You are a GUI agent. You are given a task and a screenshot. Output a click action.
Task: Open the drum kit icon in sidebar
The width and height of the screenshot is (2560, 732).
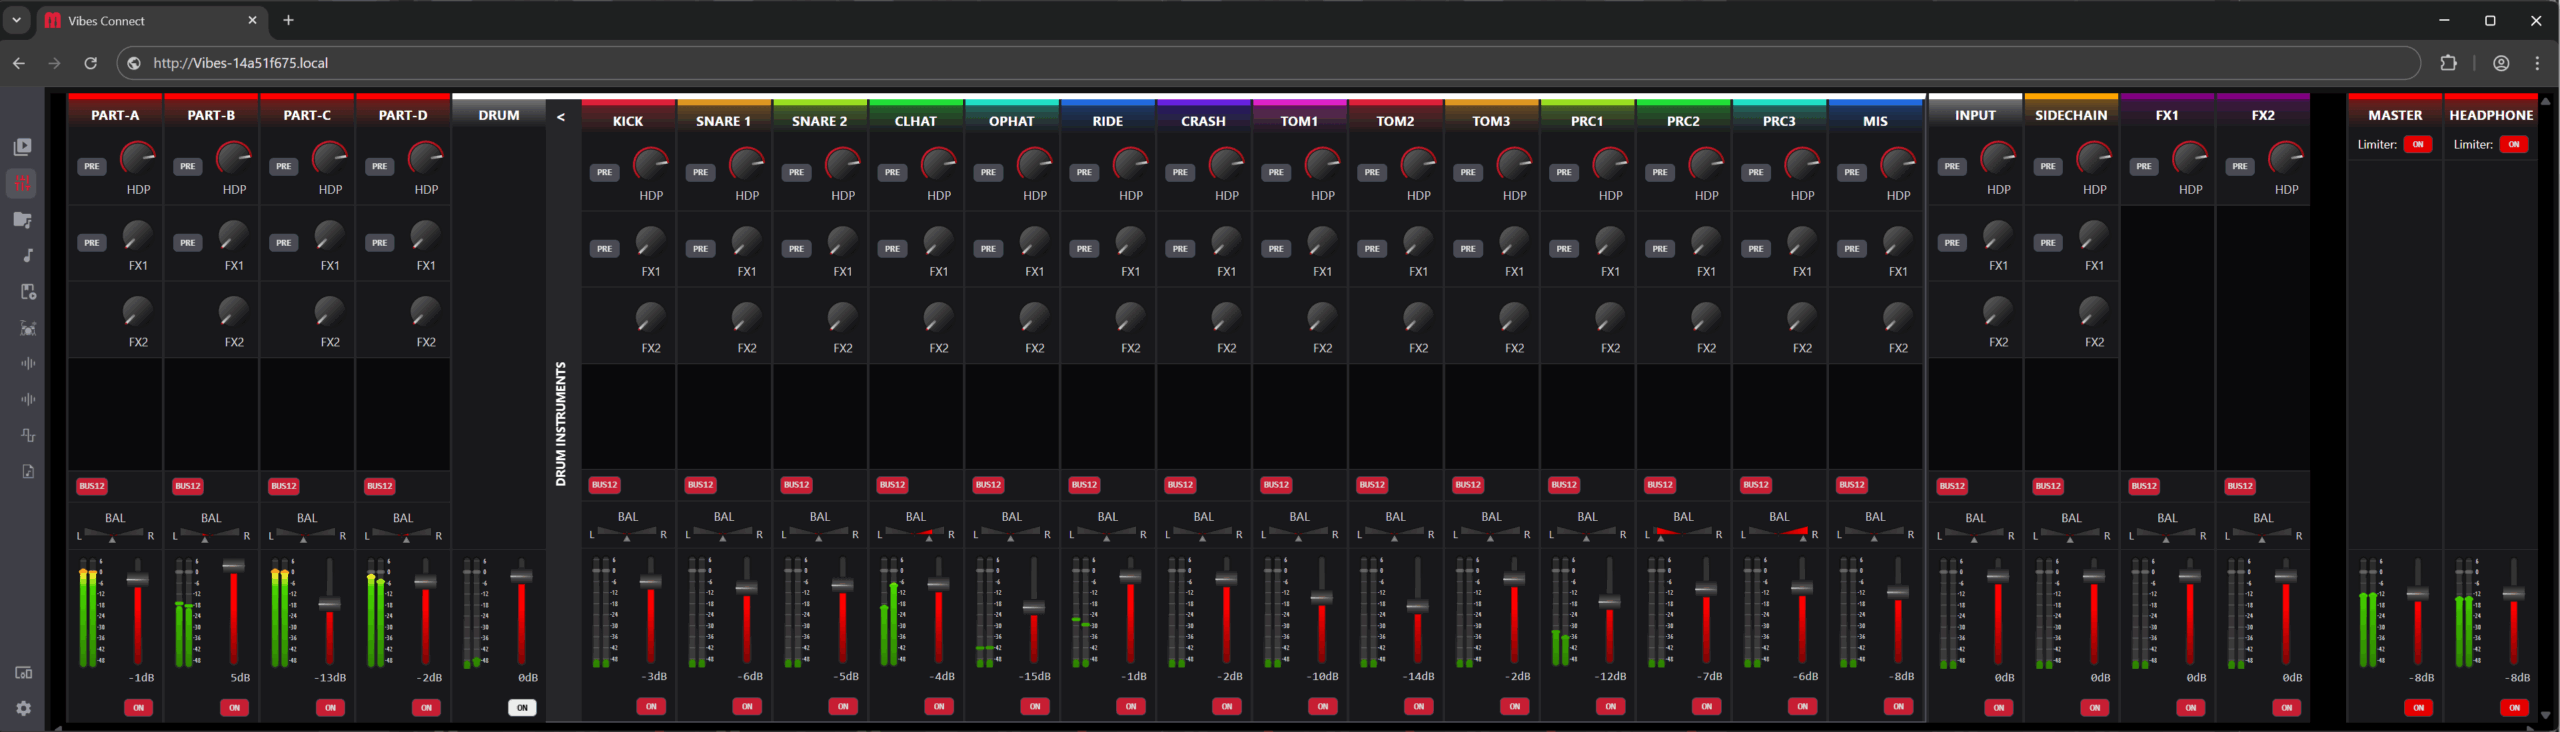[27, 328]
